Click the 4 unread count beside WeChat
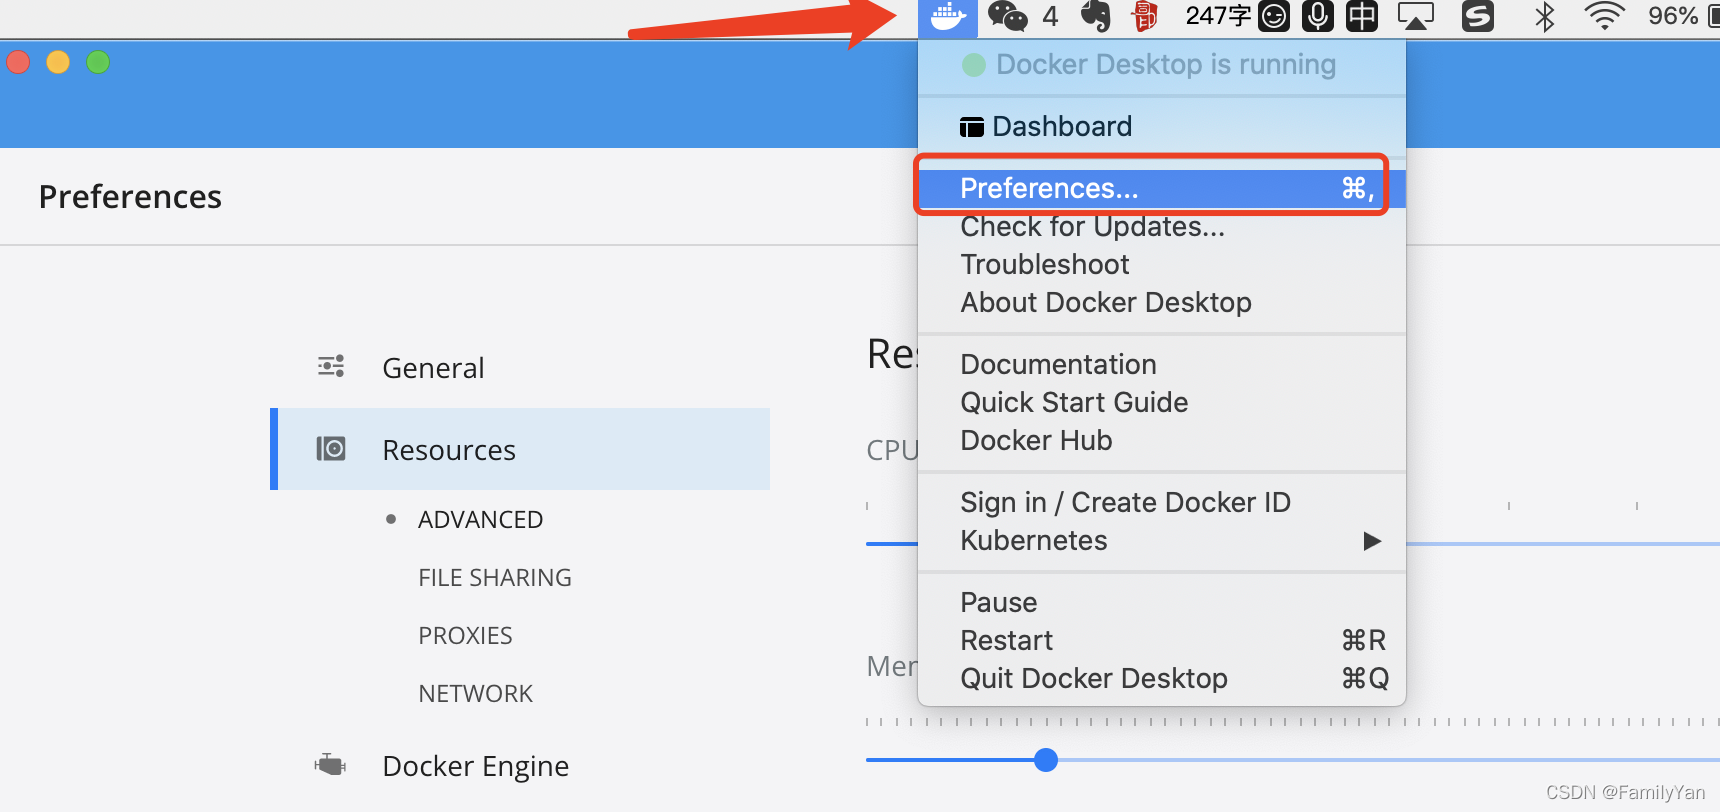Viewport: 1720px width, 812px height. [x=1050, y=16]
